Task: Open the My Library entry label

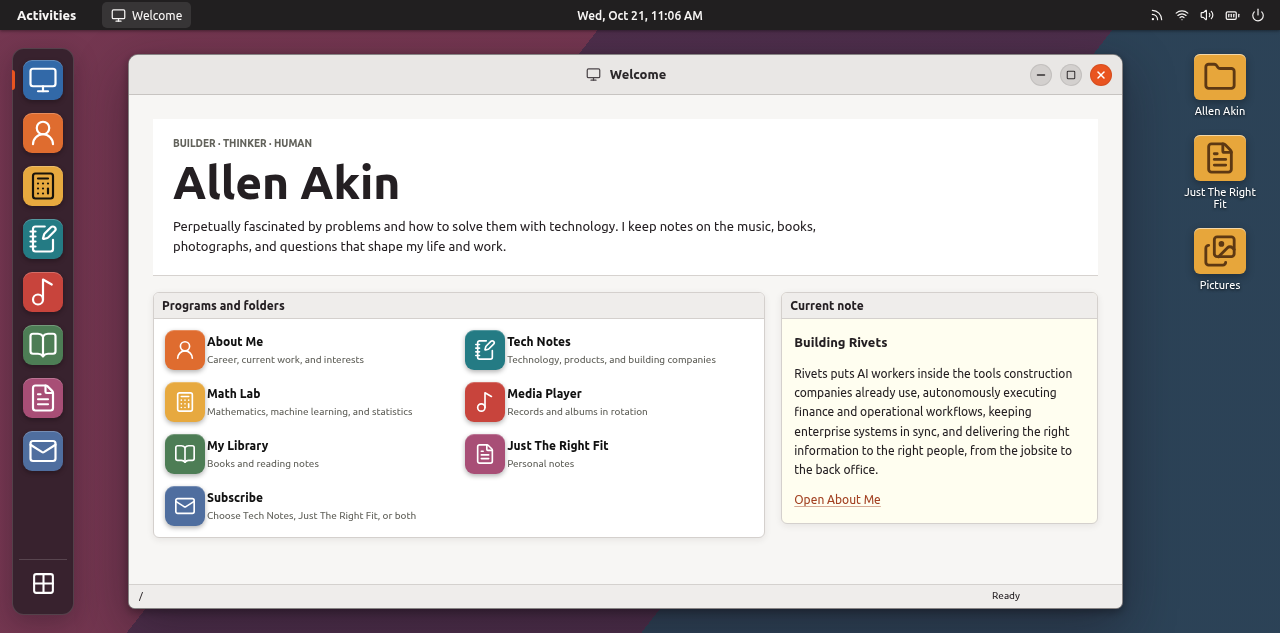Action: pos(237,446)
